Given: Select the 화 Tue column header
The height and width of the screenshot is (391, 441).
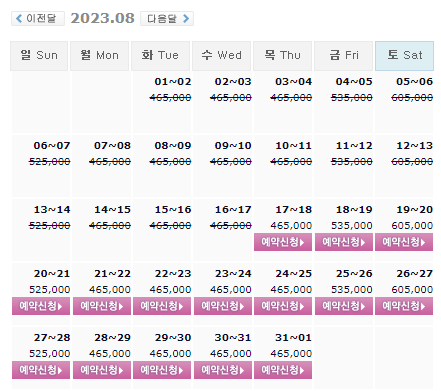Looking at the screenshot, I should (x=160, y=56).
